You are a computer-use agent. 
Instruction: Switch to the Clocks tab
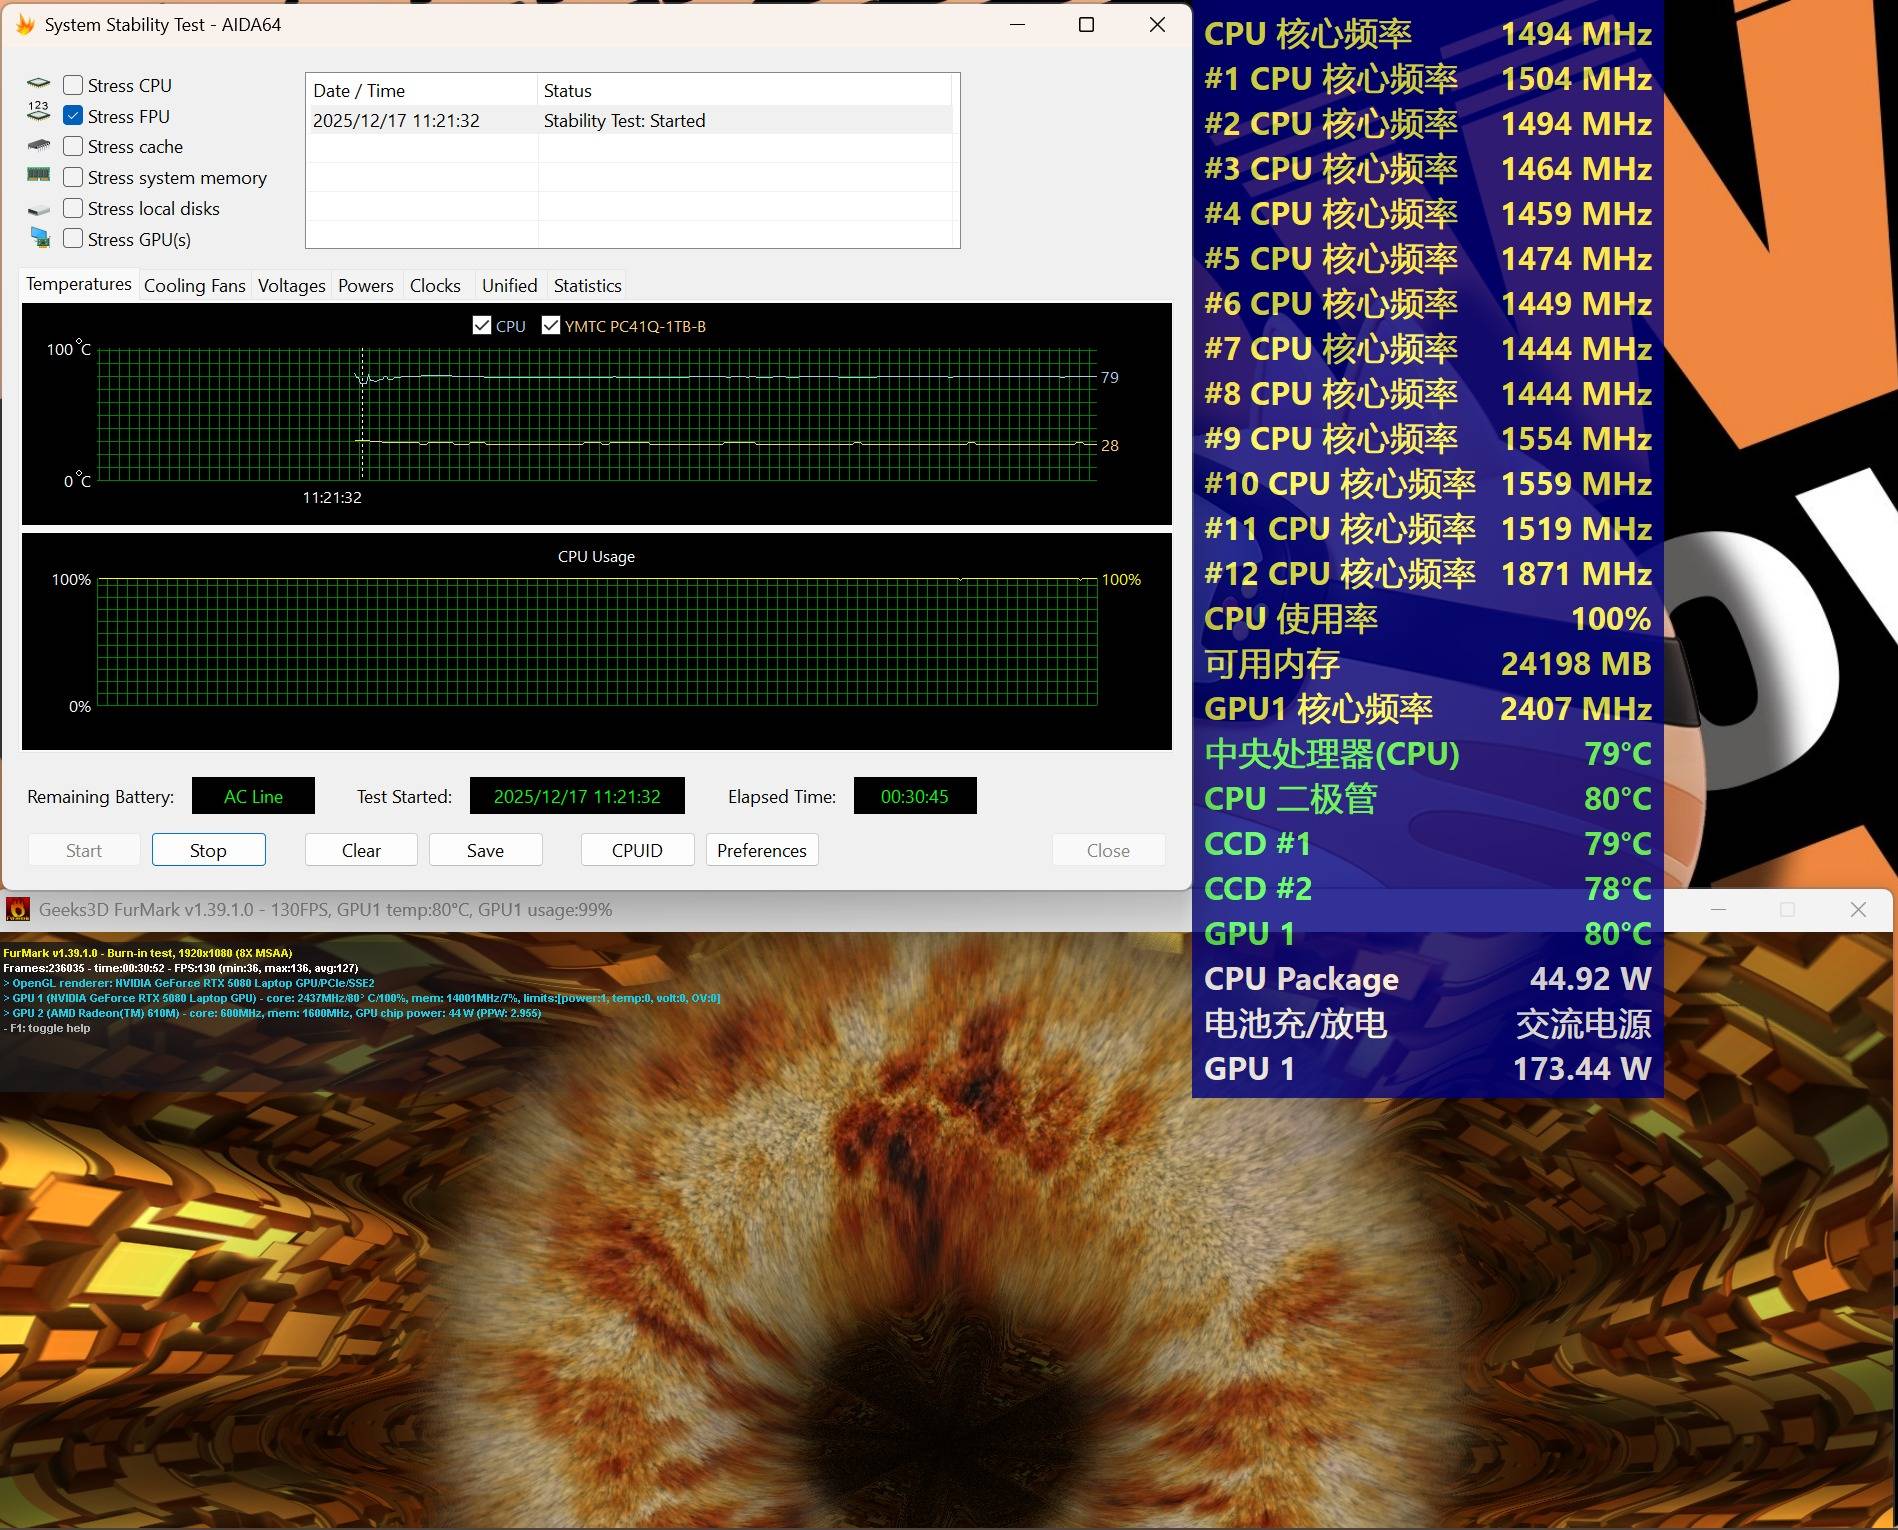[435, 286]
